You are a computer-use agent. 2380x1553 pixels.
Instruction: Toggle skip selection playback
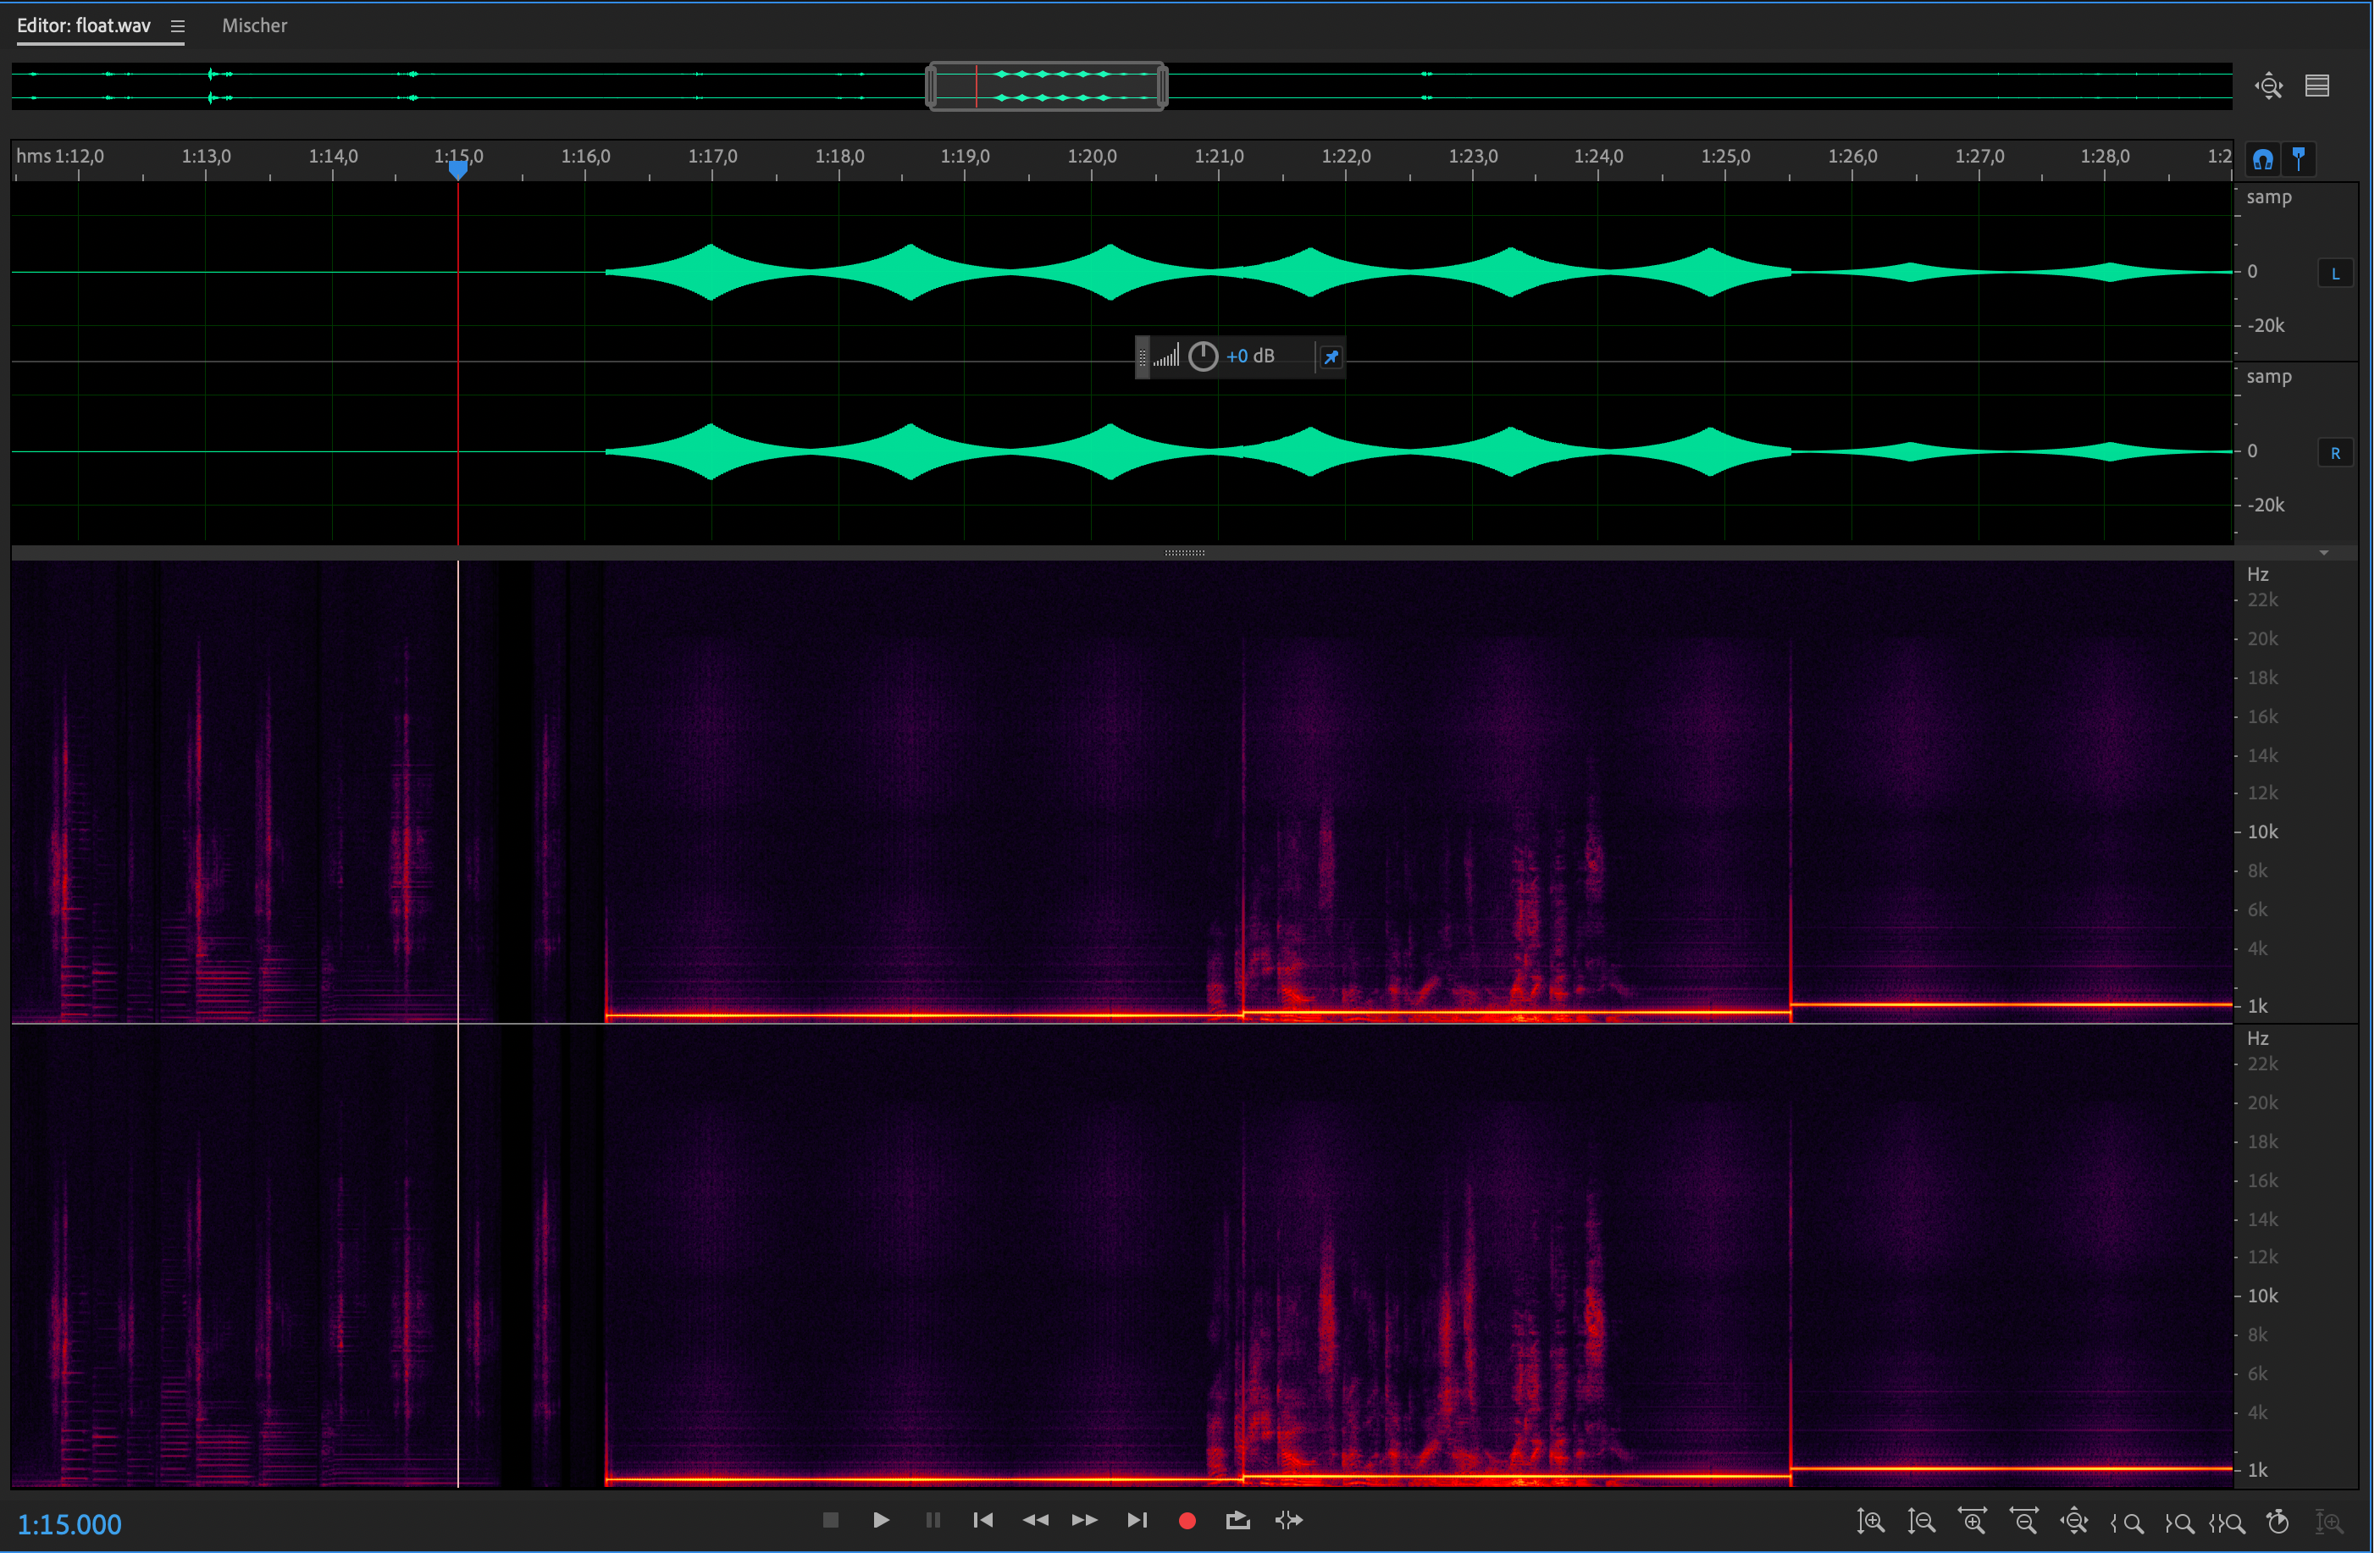[x=1290, y=1521]
